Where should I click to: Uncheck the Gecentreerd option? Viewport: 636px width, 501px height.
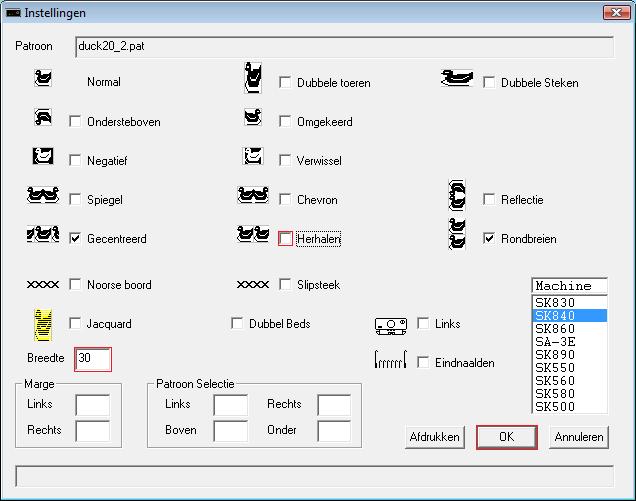[76, 239]
